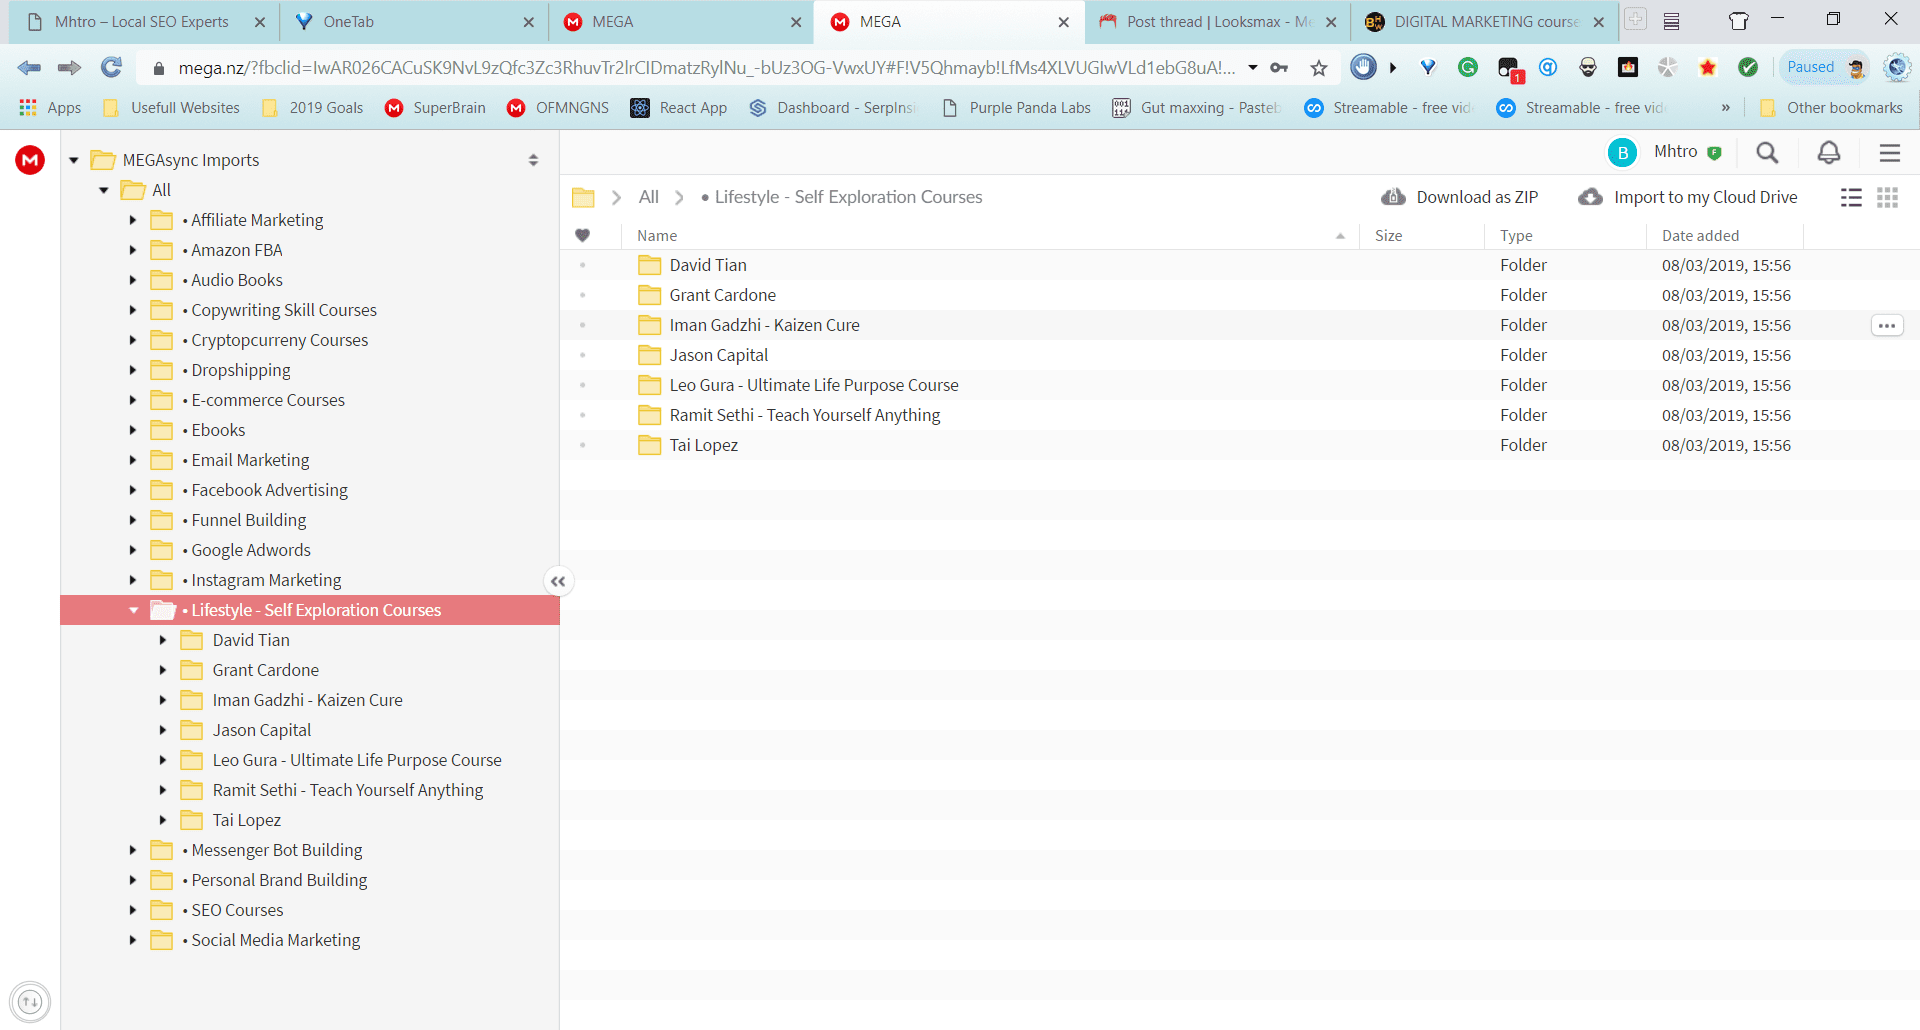The width and height of the screenshot is (1920, 1030).
Task: Collapse MEGAsync Imports root
Action: tap(73, 160)
